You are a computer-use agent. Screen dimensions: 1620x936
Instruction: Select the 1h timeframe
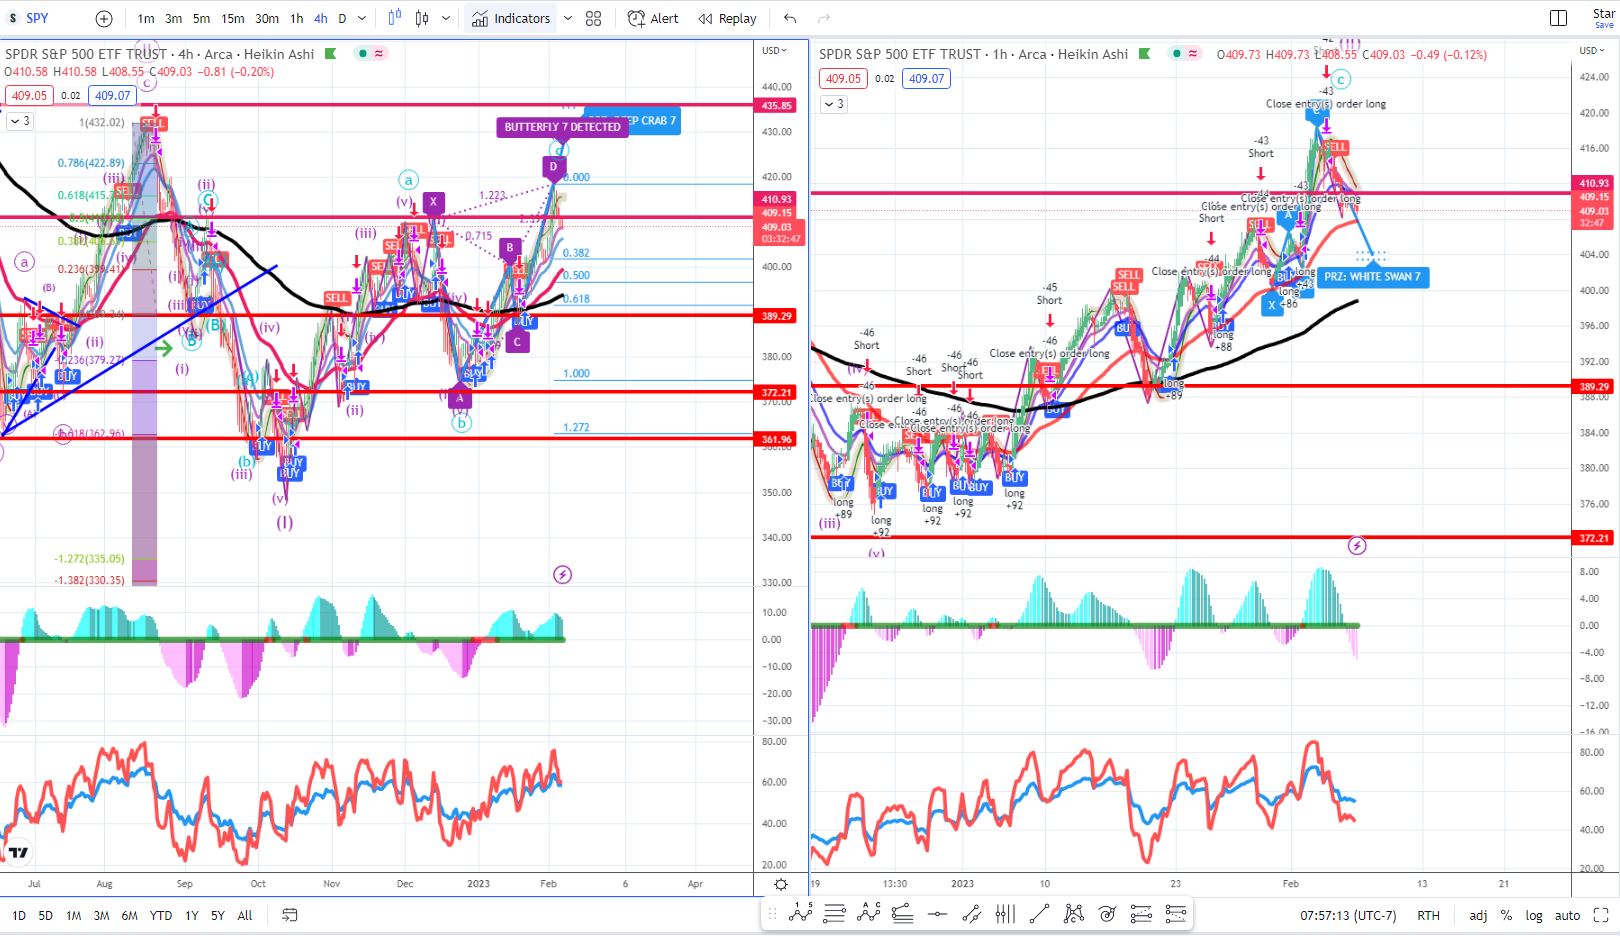coord(297,18)
